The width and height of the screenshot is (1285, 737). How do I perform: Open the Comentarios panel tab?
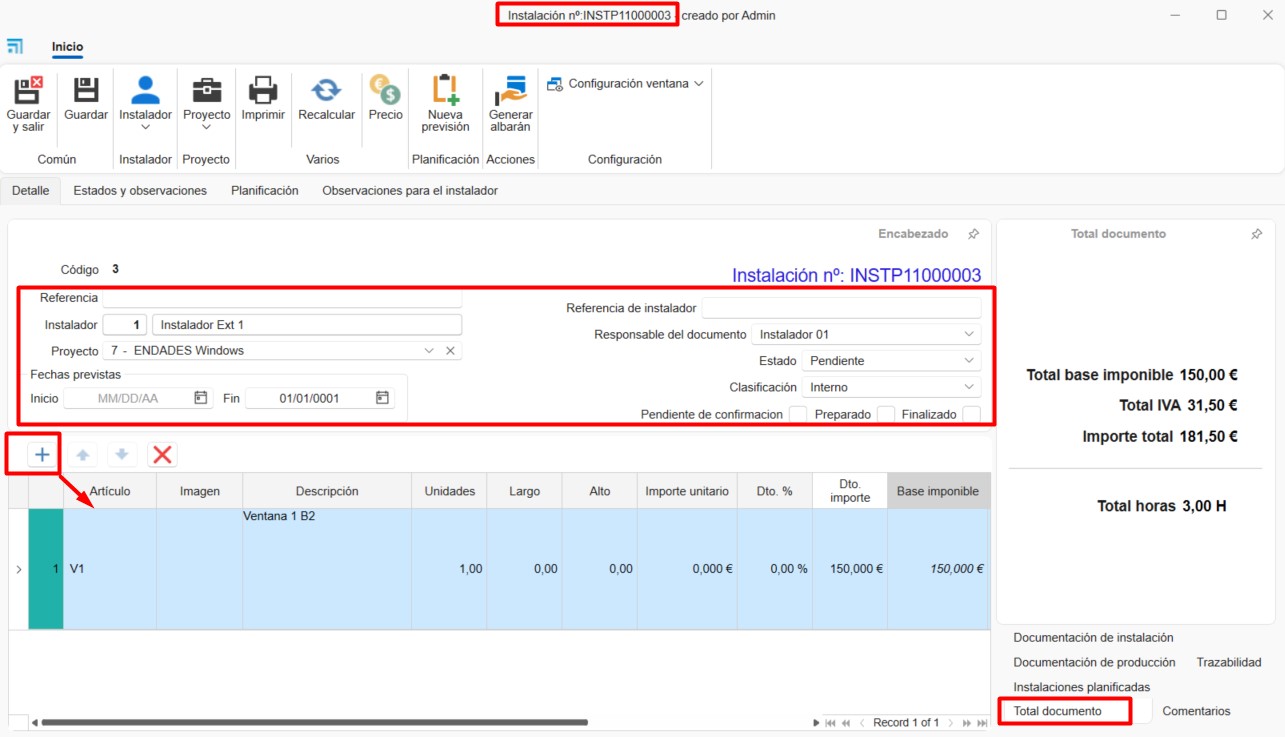[1196, 711]
